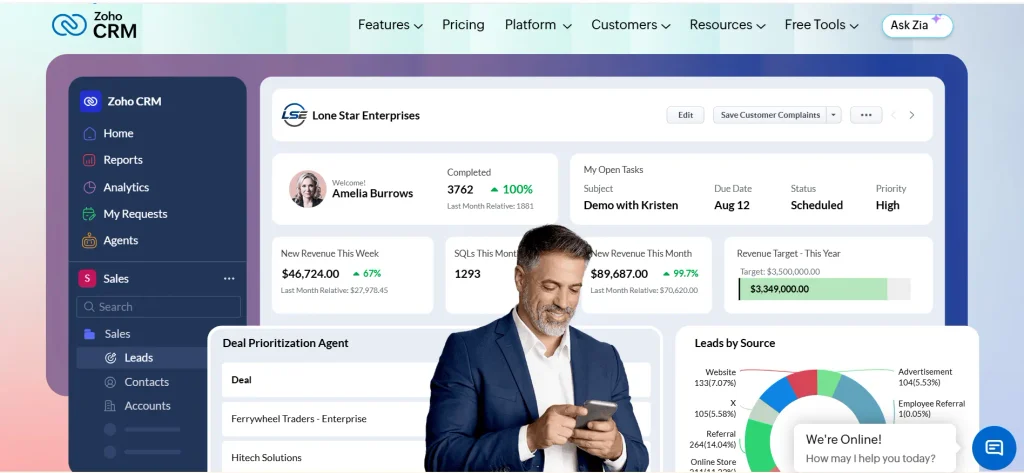Image resolution: width=1024 pixels, height=473 pixels.
Task: Click the Sales folder icon
Action: (x=89, y=334)
